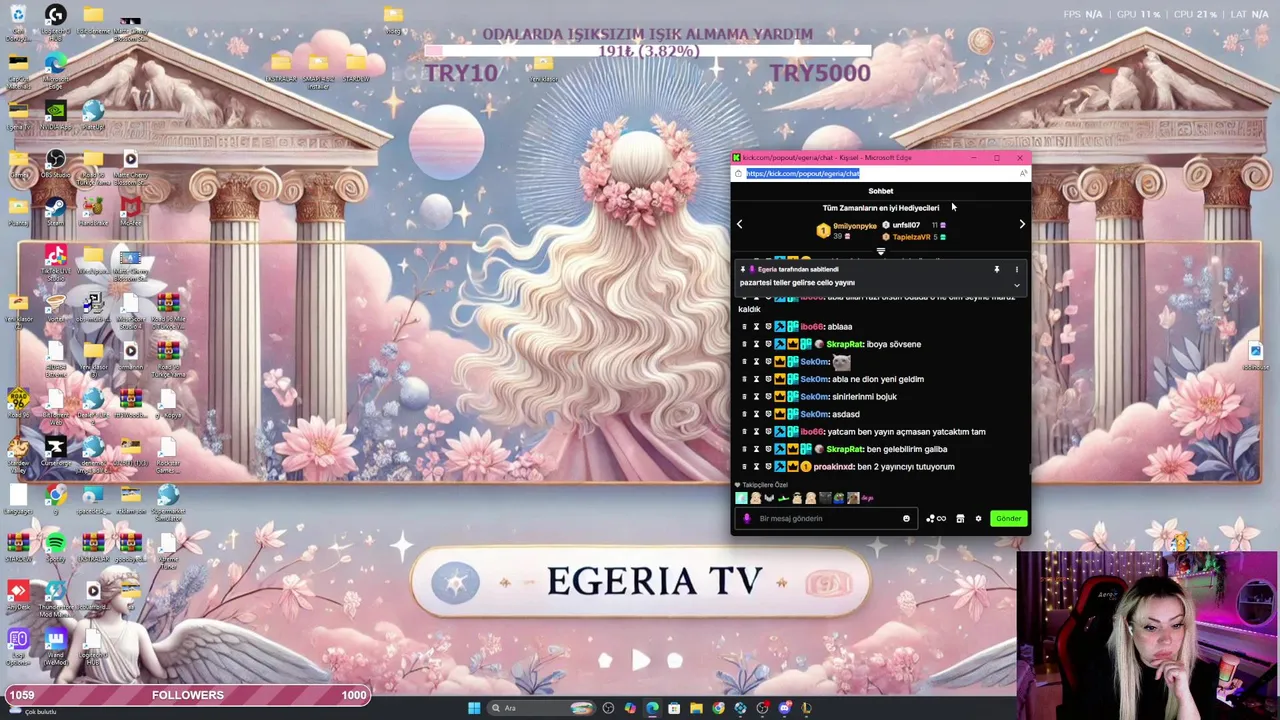Click username TapielzaVR in leaderboard
Image resolution: width=1280 pixels, height=720 pixels.
tap(911, 237)
